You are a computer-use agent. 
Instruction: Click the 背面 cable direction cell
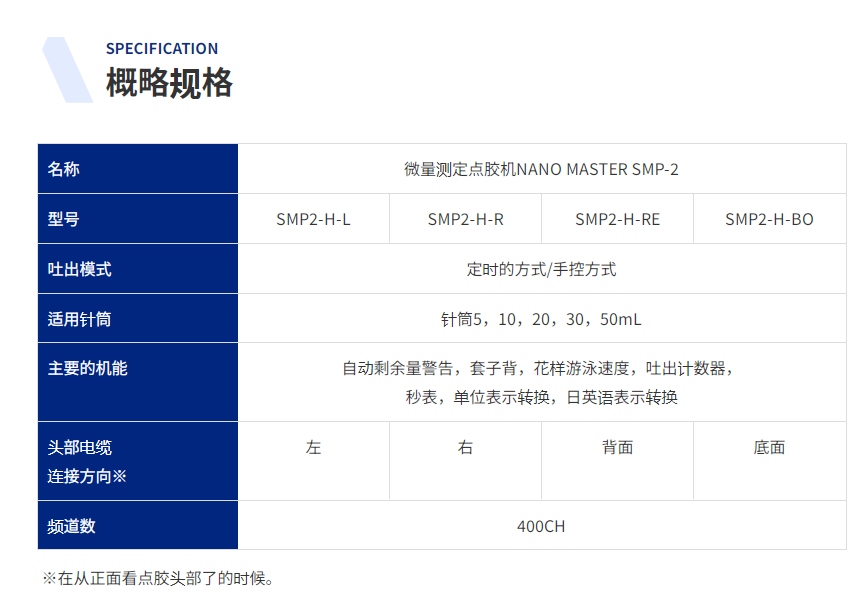tap(617, 448)
